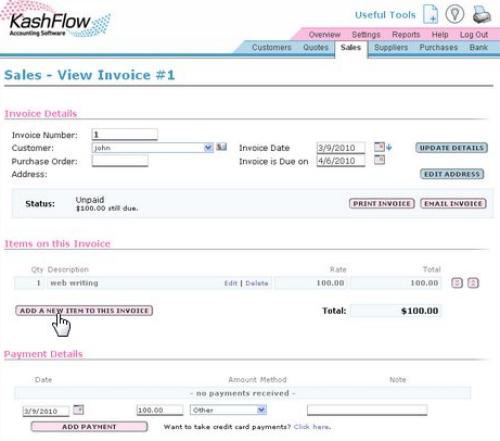Click Delete link for web writing item
This screenshot has height=441, width=500.
(257, 283)
